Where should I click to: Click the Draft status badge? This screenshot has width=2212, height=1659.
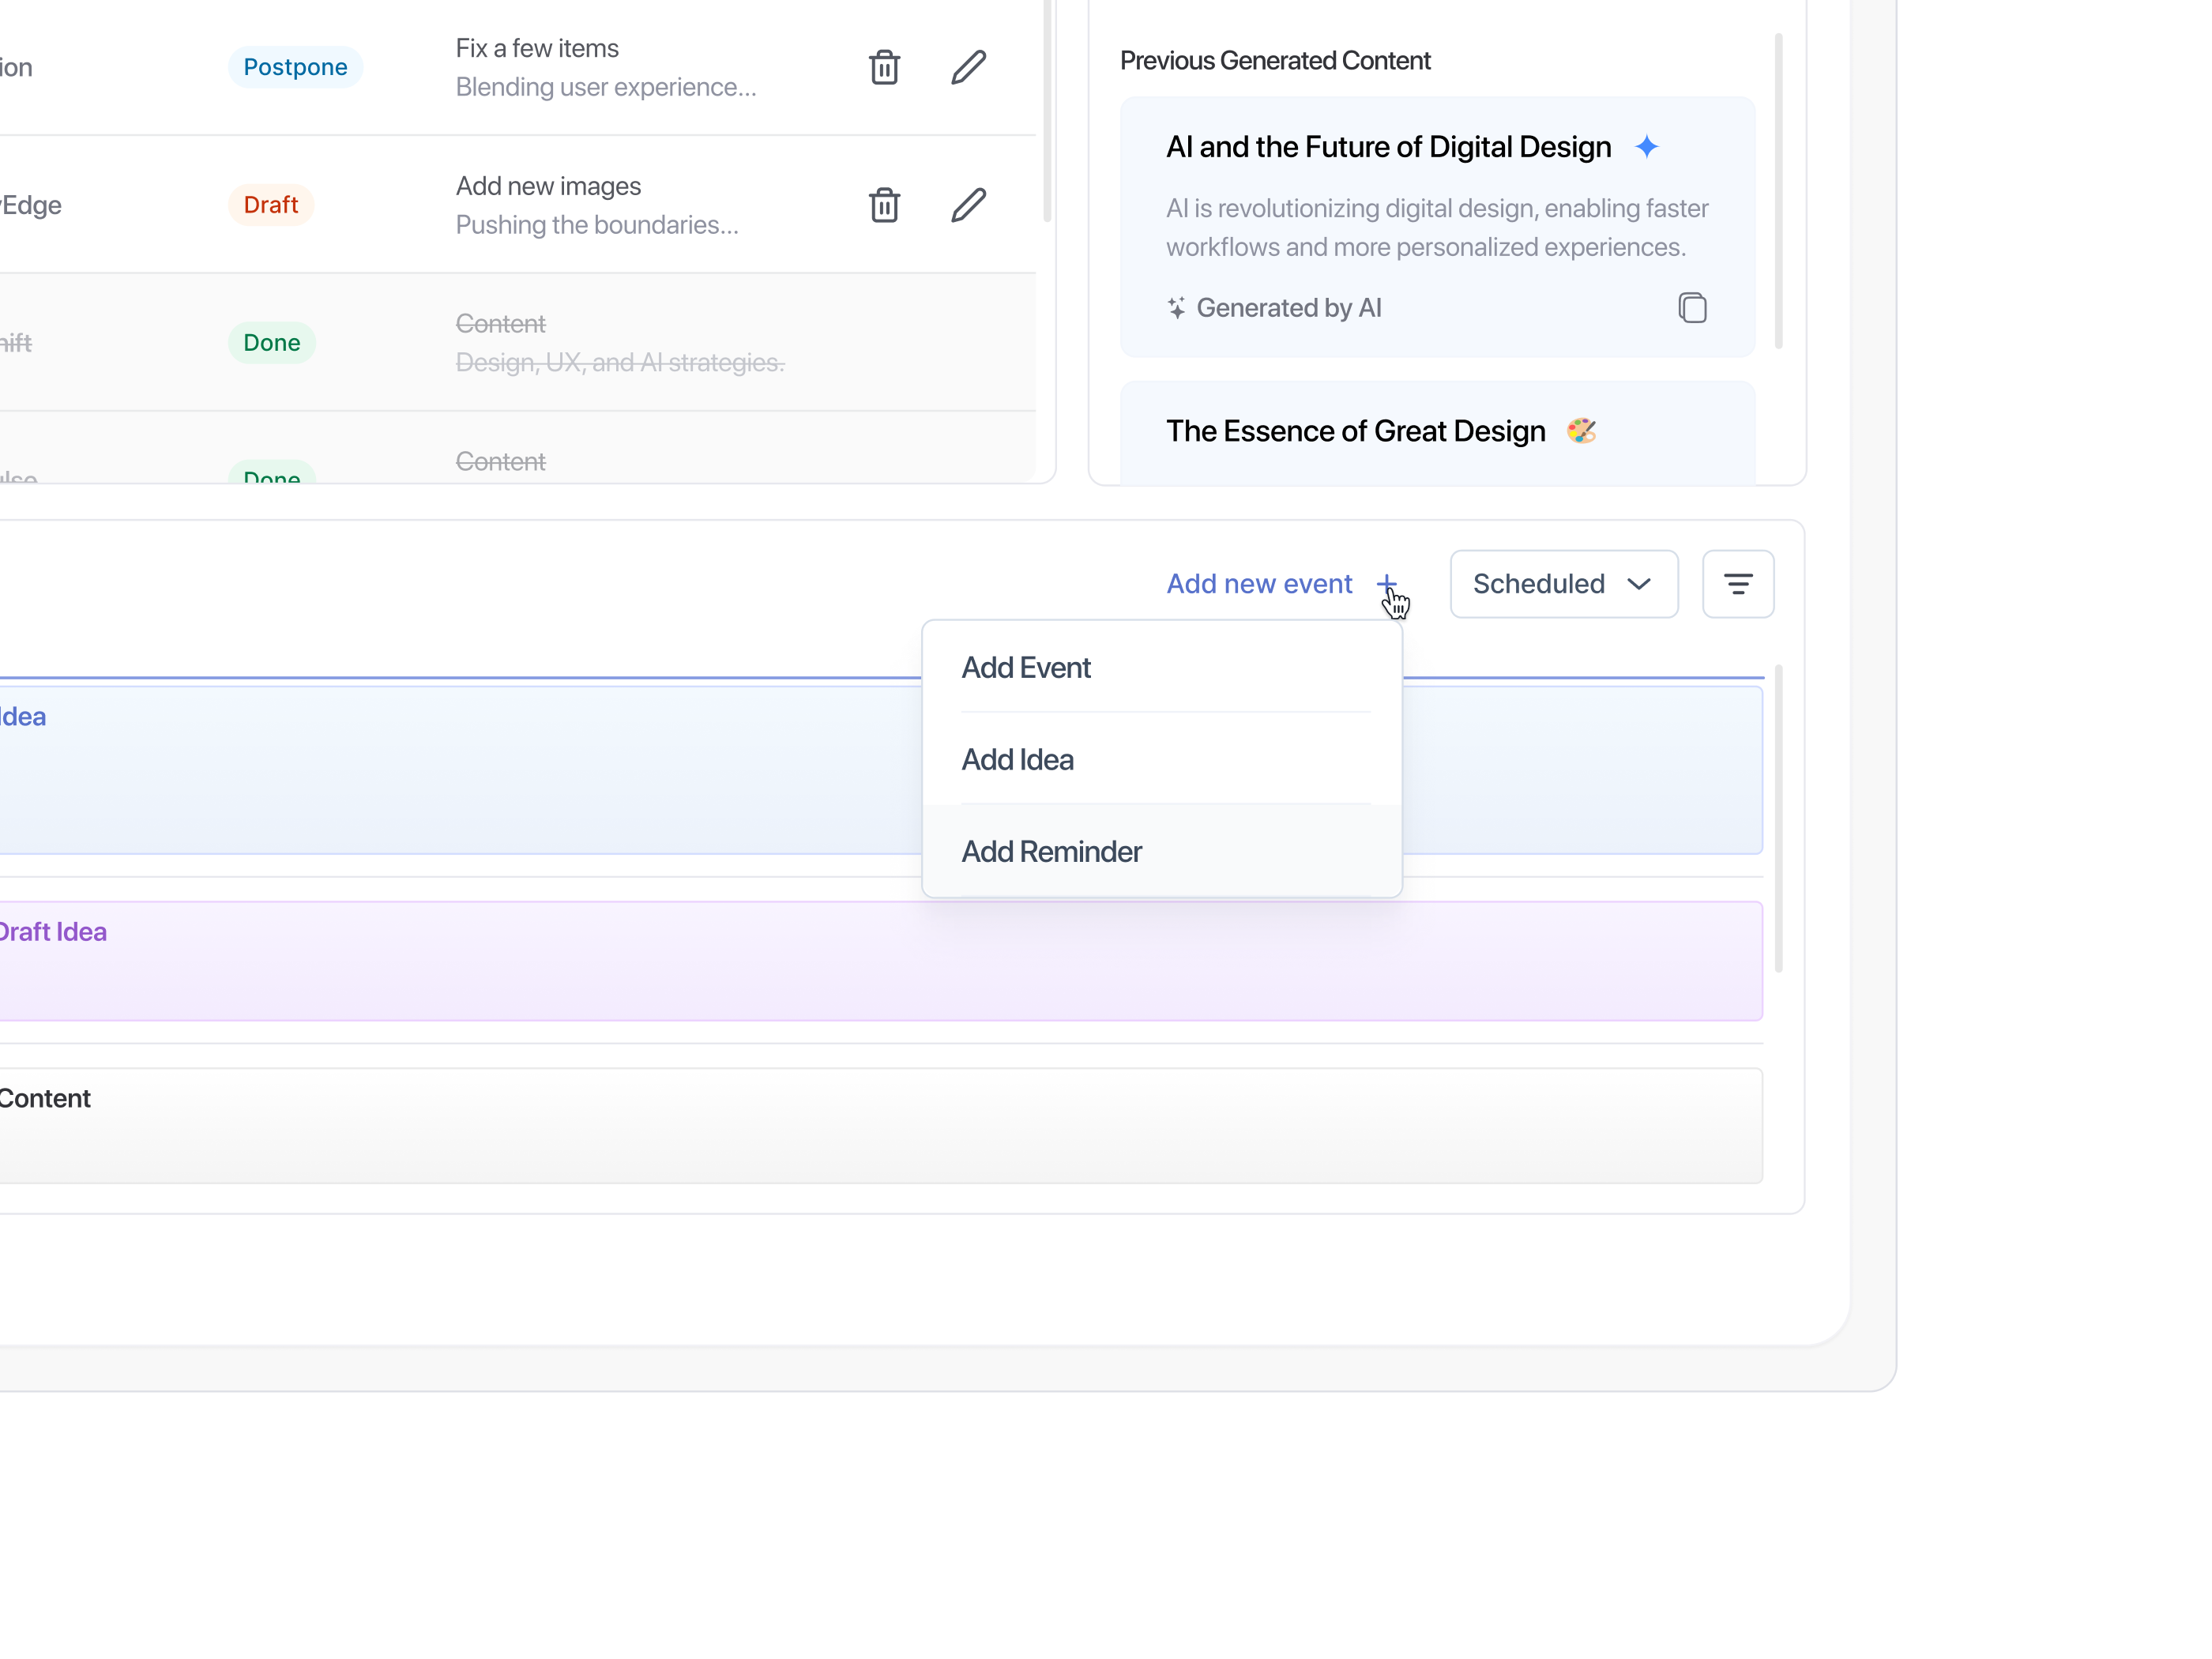(x=271, y=205)
